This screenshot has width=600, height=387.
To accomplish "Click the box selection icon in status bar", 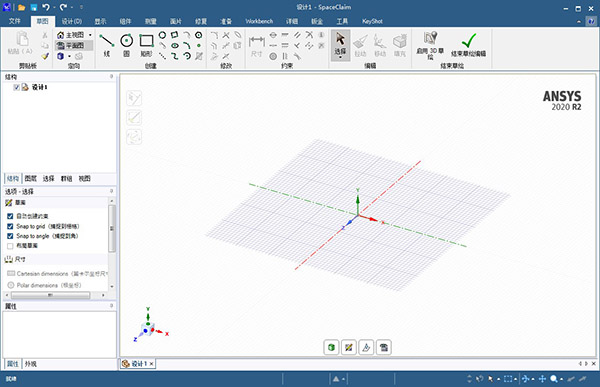I will [508, 379].
